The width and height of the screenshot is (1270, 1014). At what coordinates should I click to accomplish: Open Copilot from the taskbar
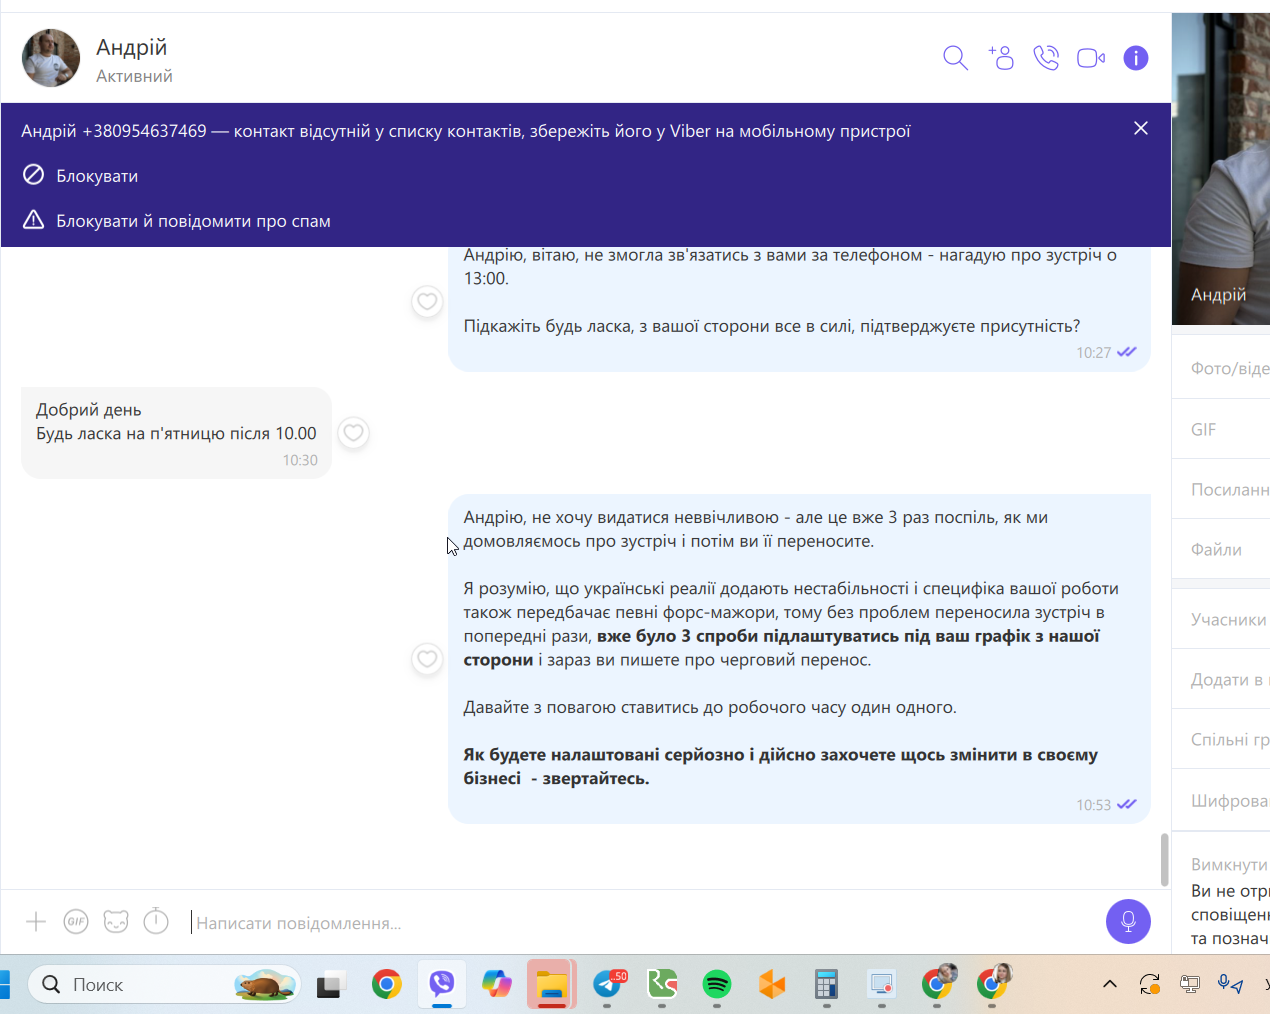[496, 985]
